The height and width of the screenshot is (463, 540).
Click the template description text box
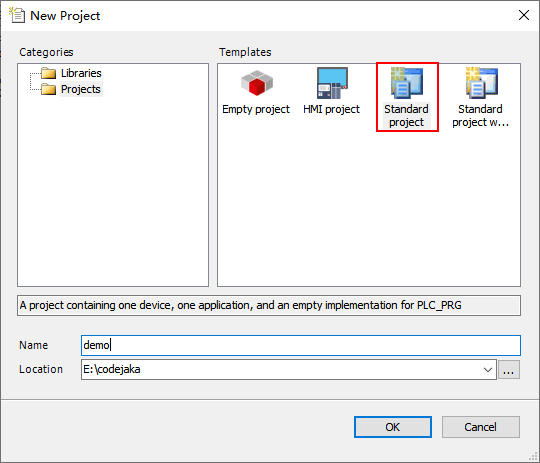(269, 305)
